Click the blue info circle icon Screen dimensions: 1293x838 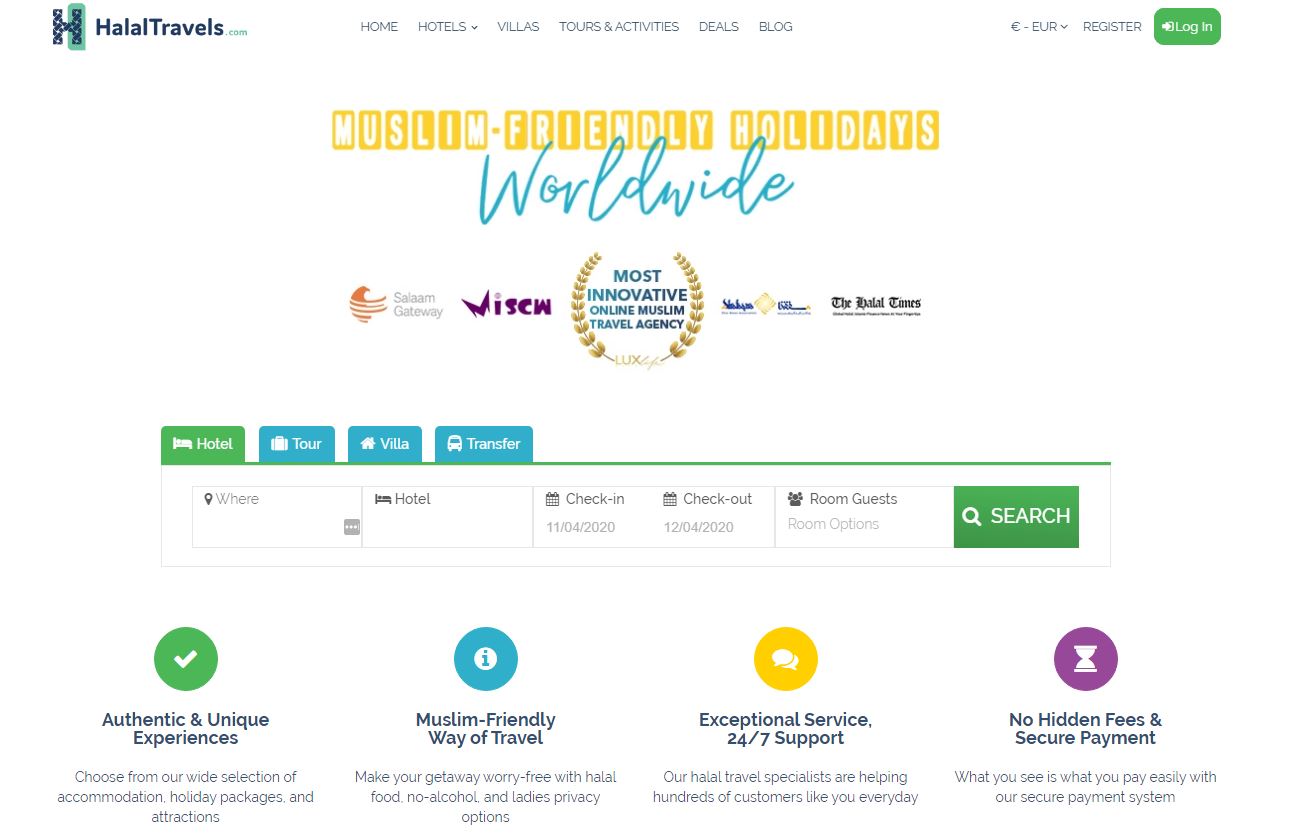[486, 659]
